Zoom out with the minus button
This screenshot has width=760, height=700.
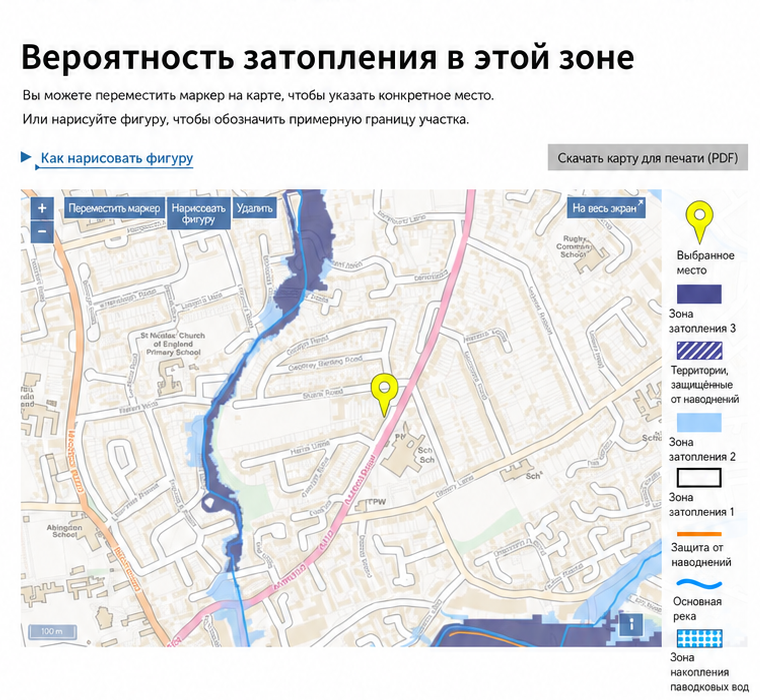point(42,231)
